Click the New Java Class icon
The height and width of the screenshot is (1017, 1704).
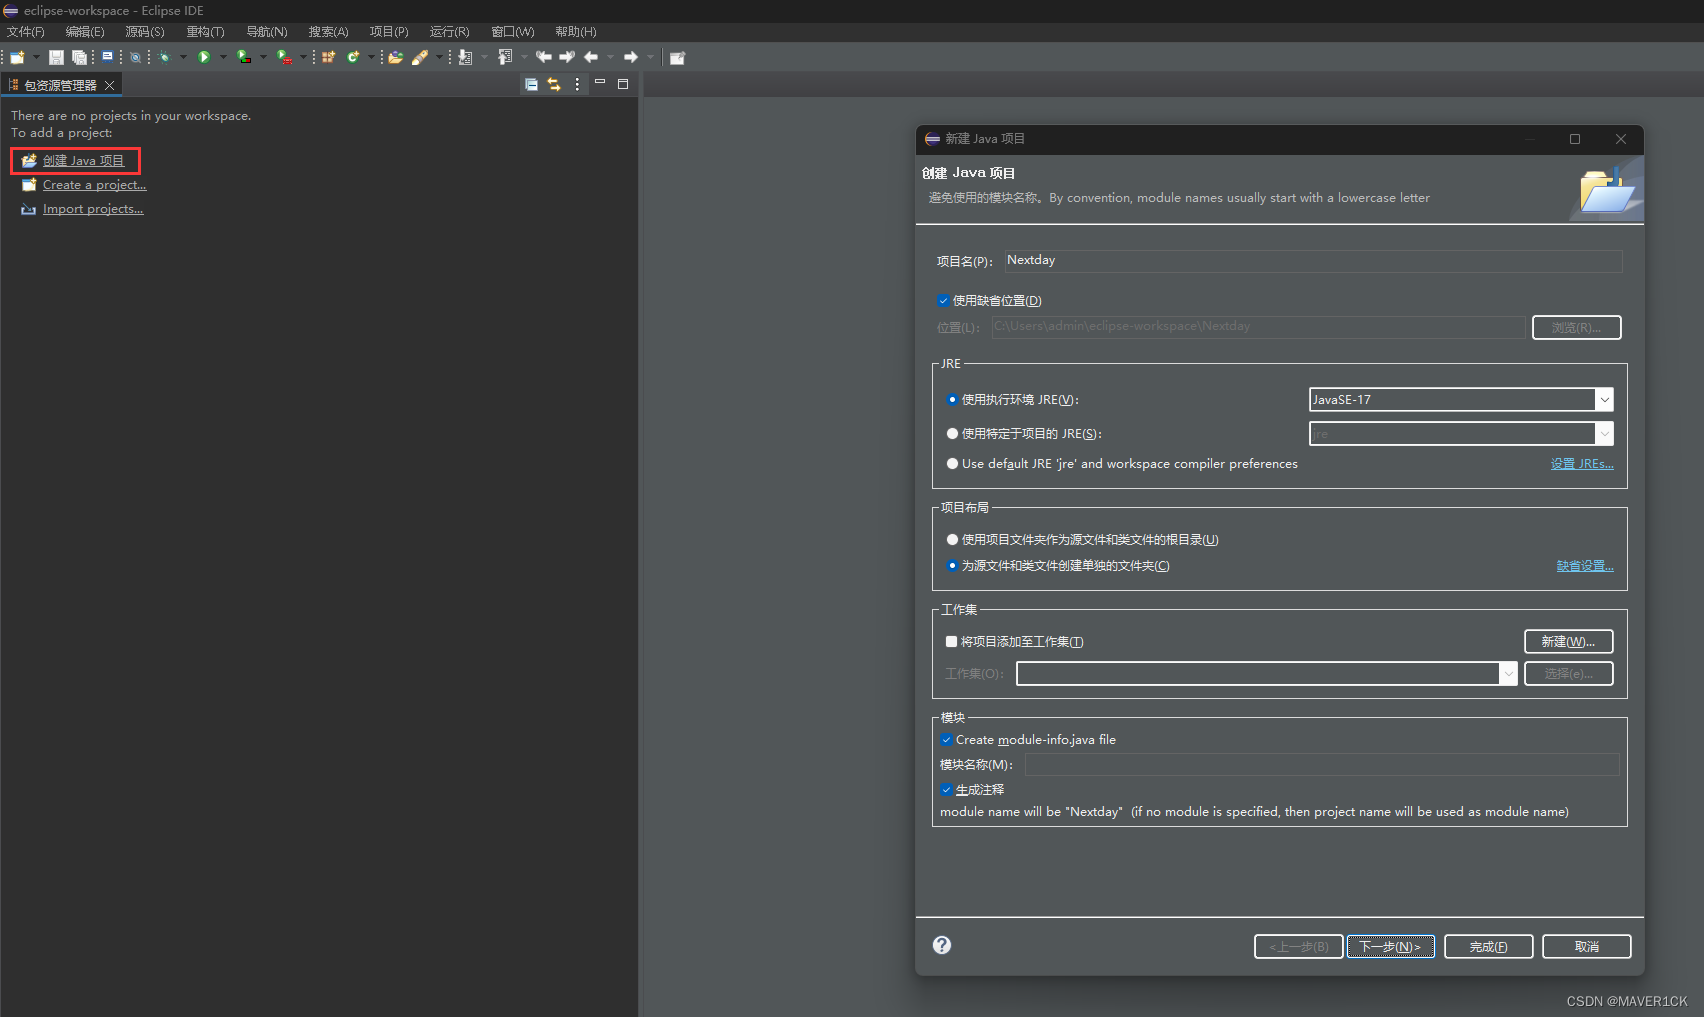[x=353, y=57]
